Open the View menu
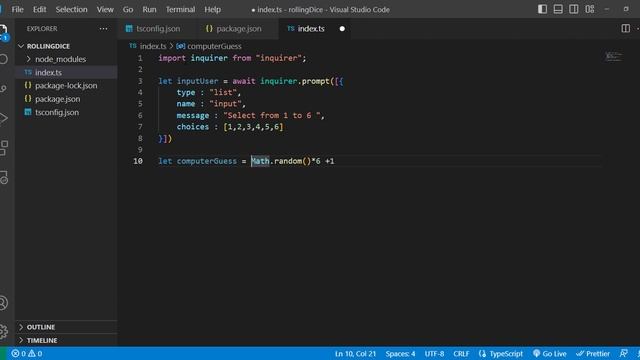The height and width of the screenshot is (360, 640). point(105,9)
